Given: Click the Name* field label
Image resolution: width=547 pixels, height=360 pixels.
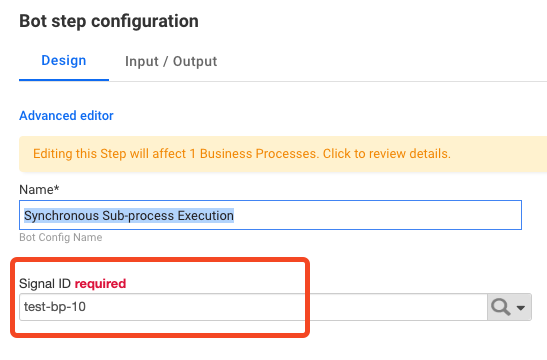Looking at the screenshot, I should pyautogui.click(x=39, y=190).
